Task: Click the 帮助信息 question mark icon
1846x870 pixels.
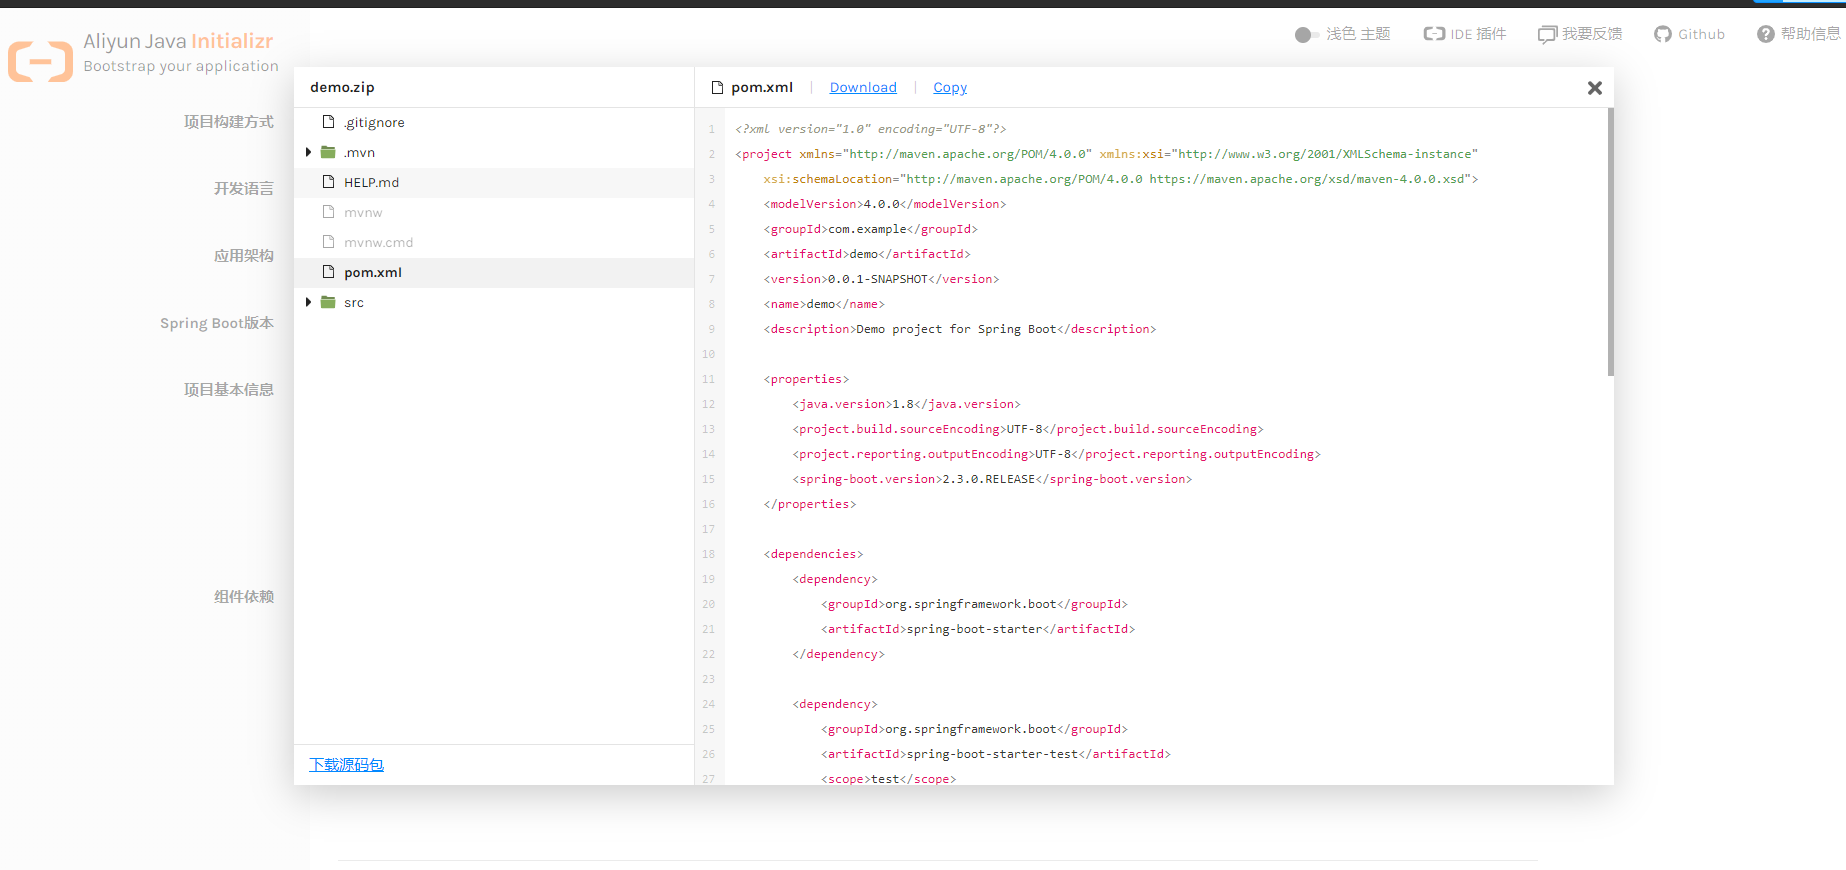Action: [x=1766, y=34]
